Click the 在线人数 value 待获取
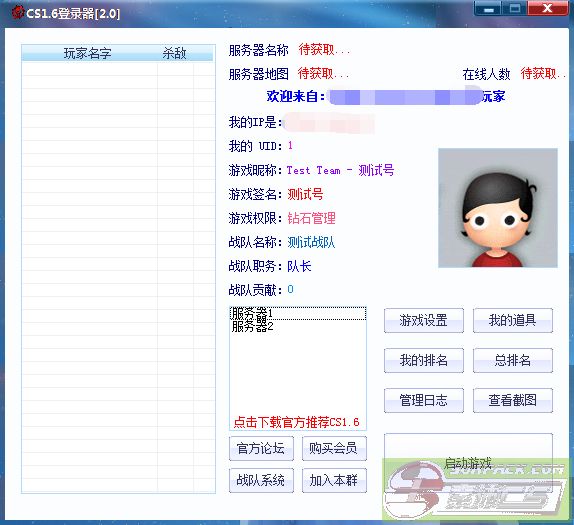This screenshot has width=574, height=525. coord(543,74)
